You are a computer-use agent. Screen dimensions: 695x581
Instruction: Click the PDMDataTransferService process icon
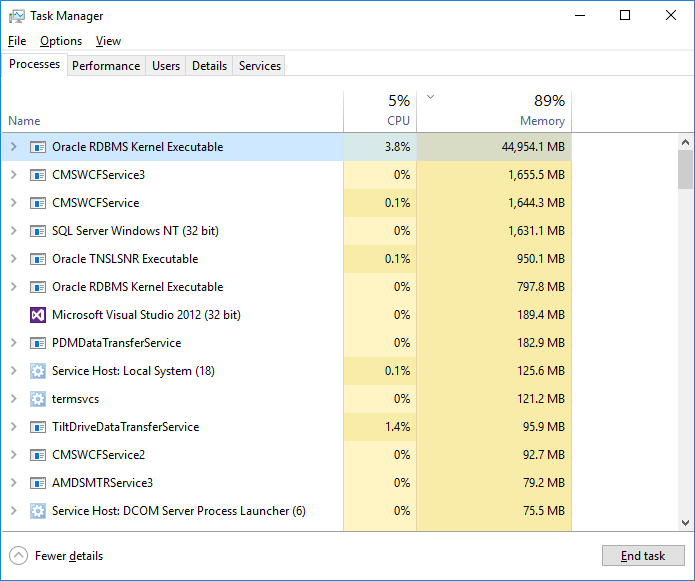(38, 343)
